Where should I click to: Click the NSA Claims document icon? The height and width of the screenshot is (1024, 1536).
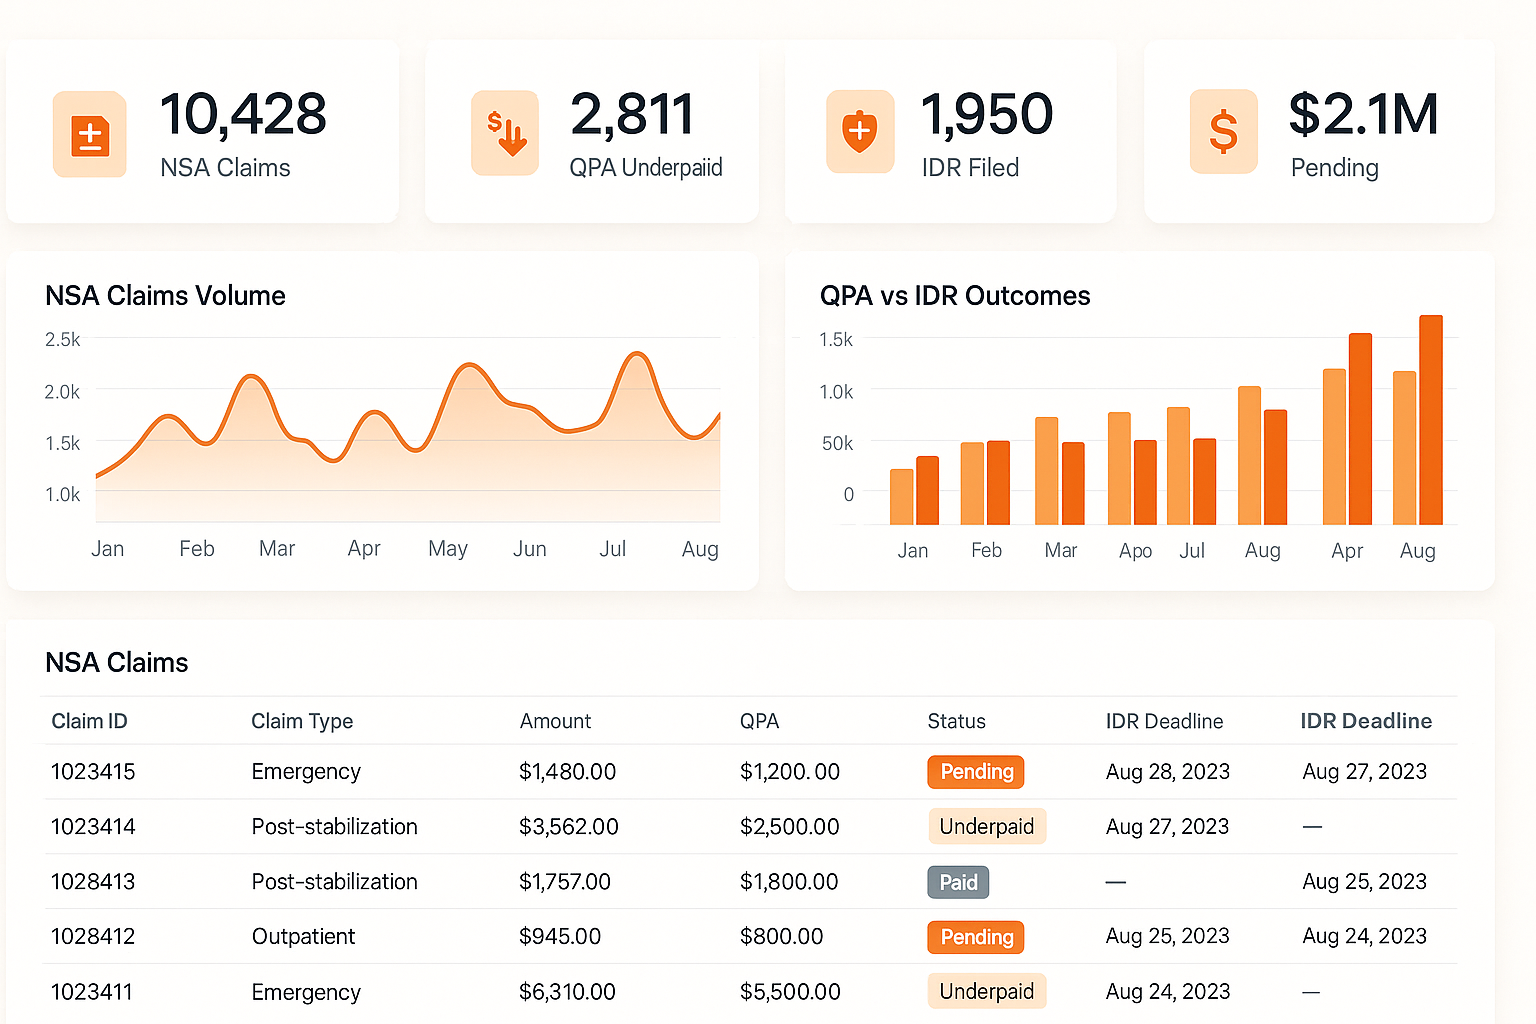pos(89,133)
